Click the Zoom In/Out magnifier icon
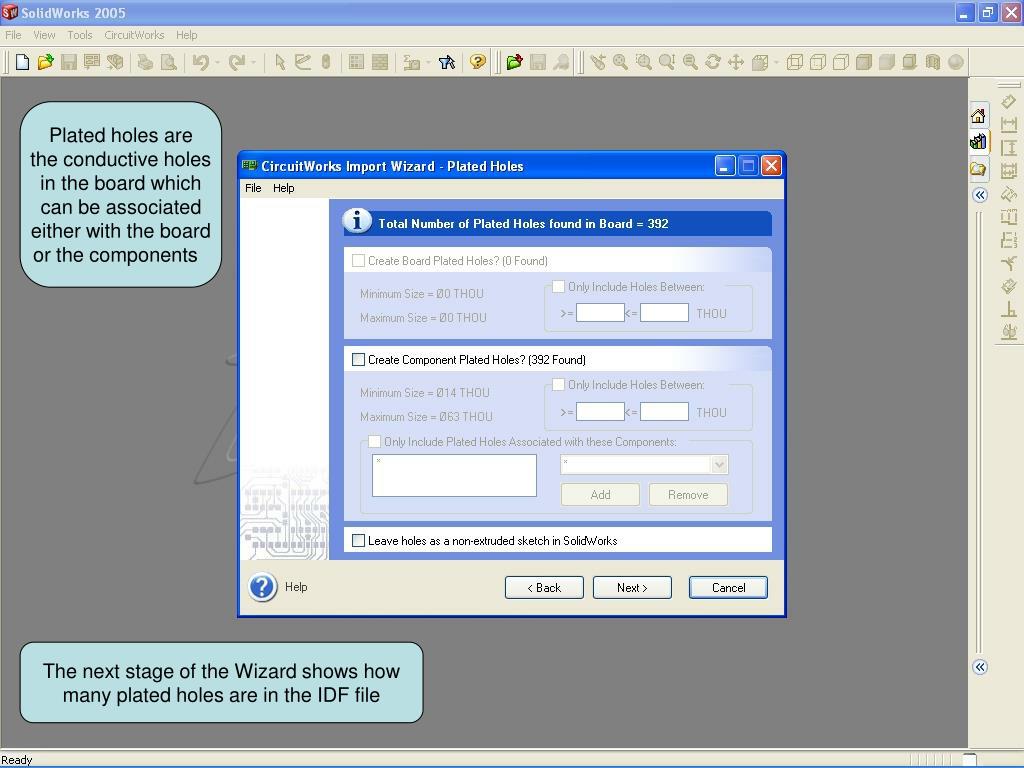Viewport: 1024px width, 768px height. click(667, 62)
